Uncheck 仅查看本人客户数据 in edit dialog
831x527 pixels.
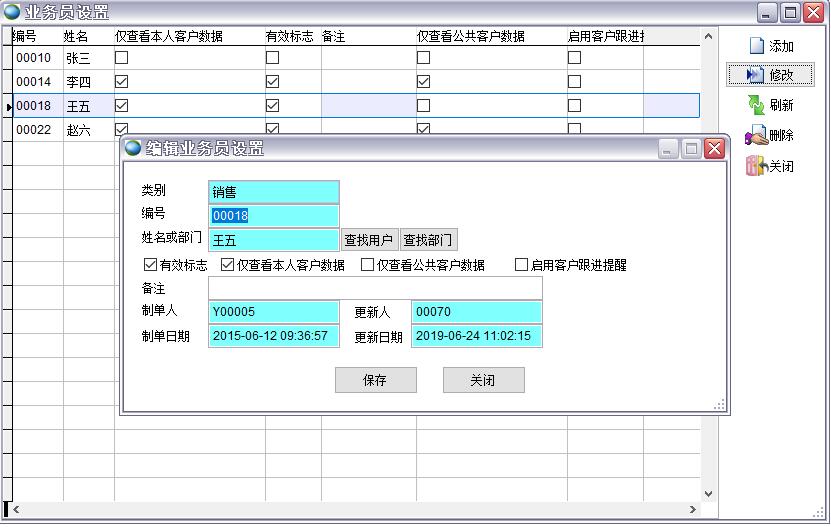(227, 265)
